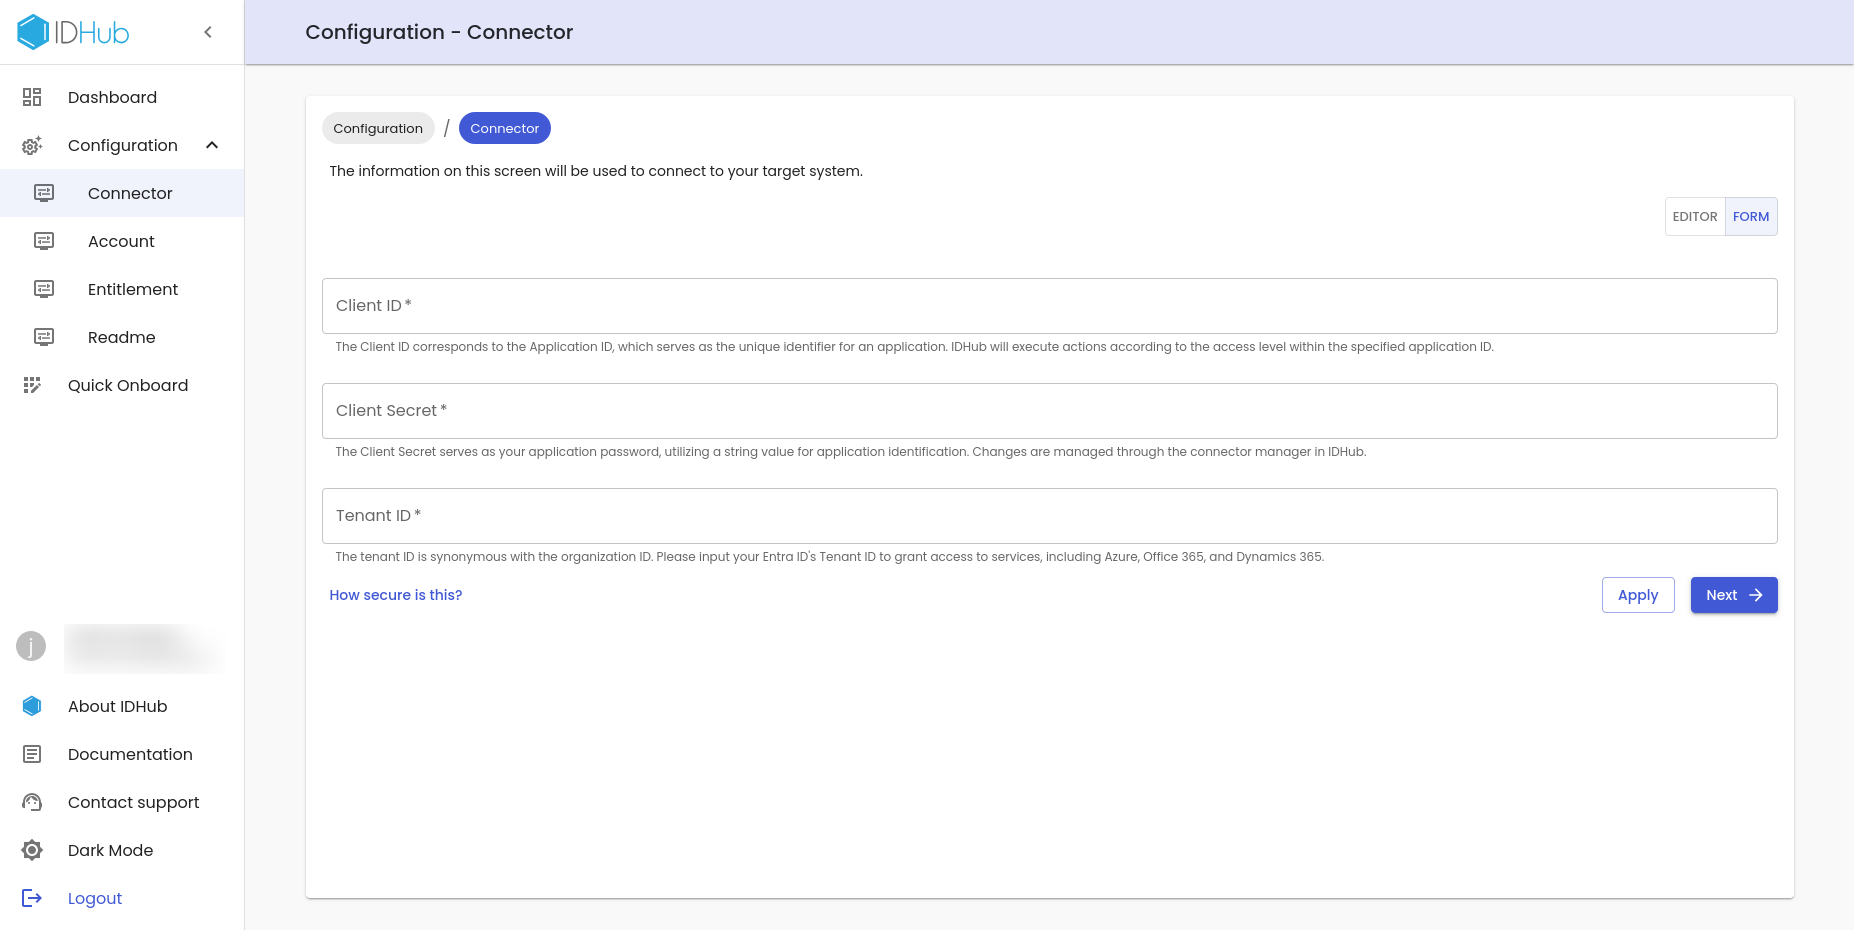Focus the Client Secret input field
Viewport: 1854px width, 930px height.
[1049, 411]
